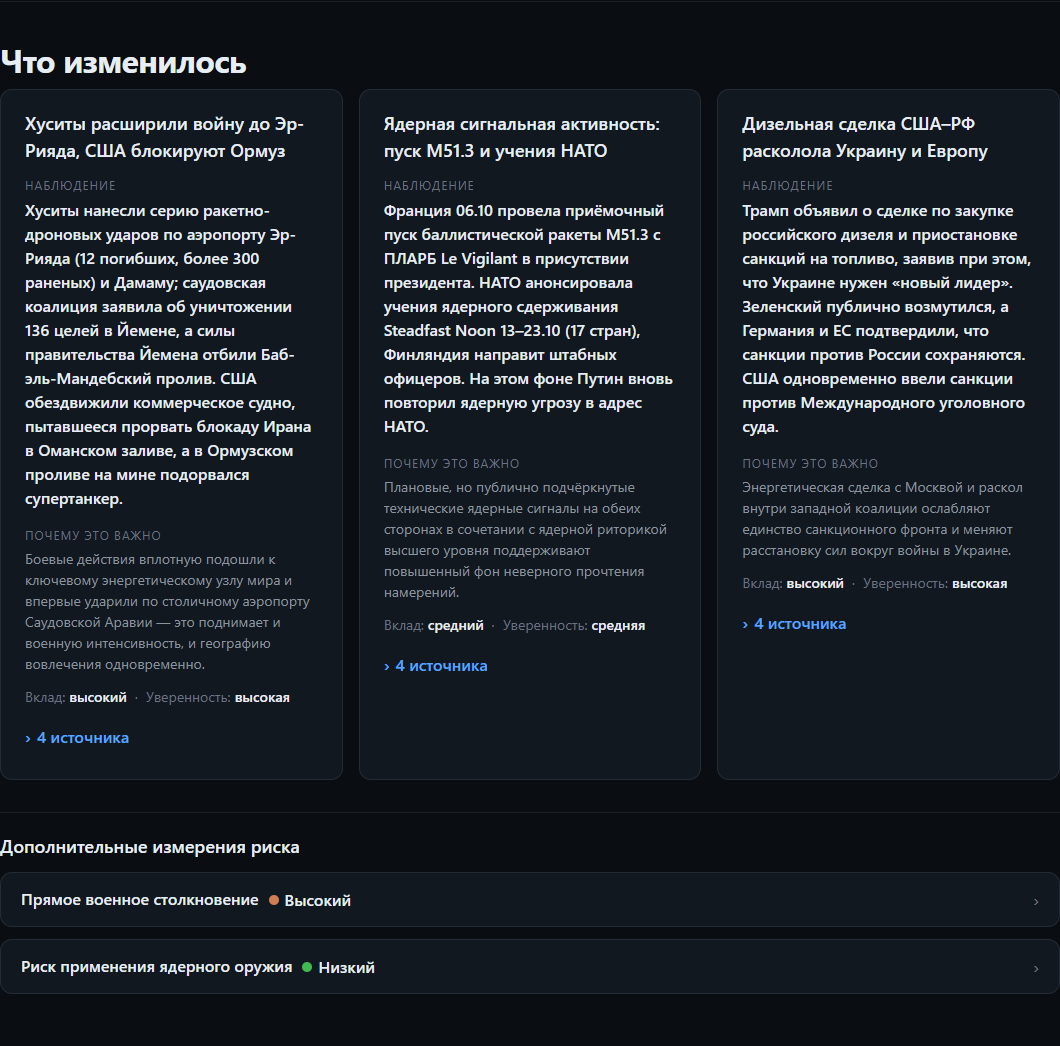Viewport: 1060px width, 1046px height.
Task: Click "Вклад: высокий" in the diesel deal card
Action: [x=793, y=584]
